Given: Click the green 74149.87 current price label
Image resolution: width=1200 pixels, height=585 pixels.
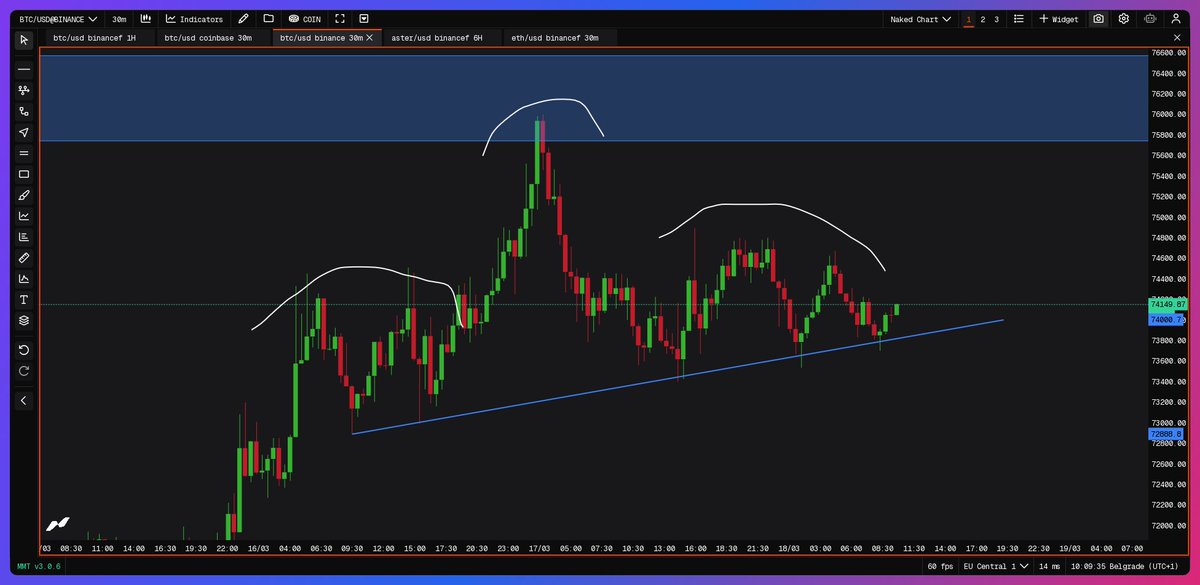Looking at the screenshot, I should [x=1167, y=304].
